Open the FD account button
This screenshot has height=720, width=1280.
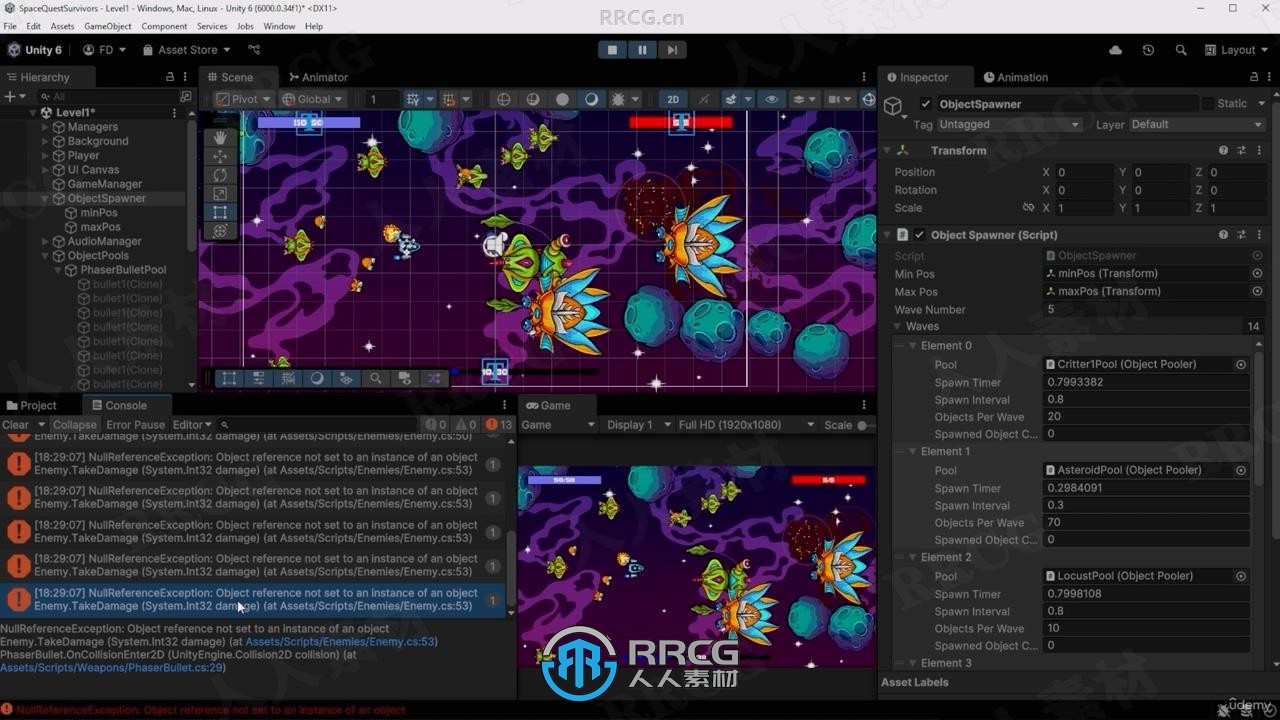tap(104, 50)
